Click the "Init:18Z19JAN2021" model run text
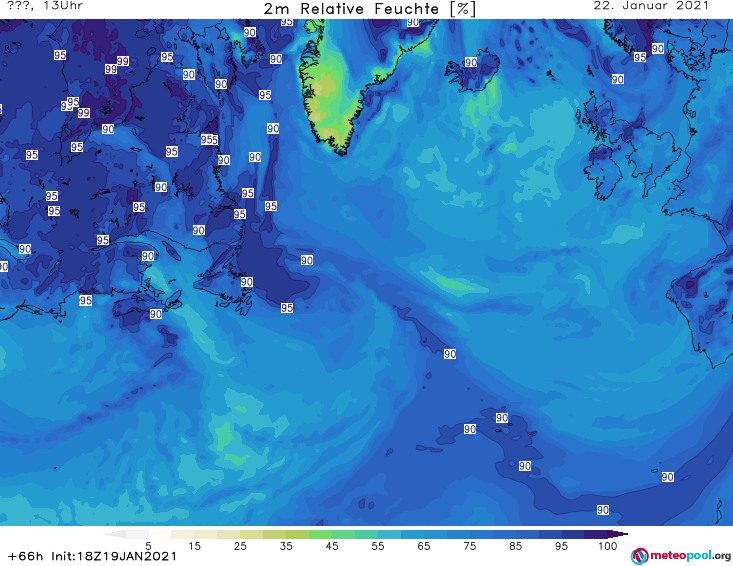 (115, 556)
